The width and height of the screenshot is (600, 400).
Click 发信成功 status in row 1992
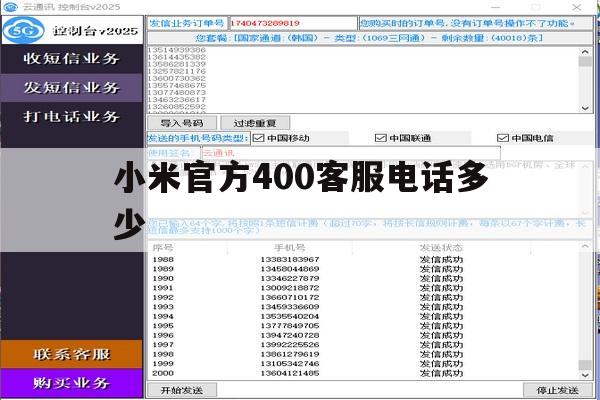441,297
